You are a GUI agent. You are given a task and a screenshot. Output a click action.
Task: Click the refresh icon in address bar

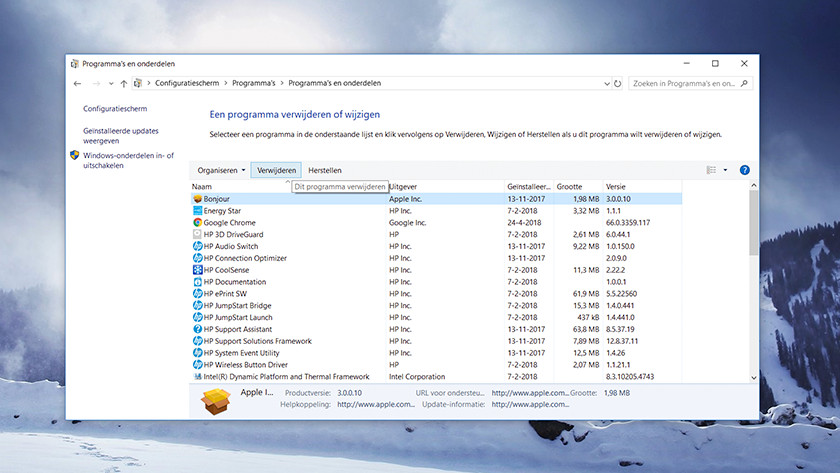618,83
